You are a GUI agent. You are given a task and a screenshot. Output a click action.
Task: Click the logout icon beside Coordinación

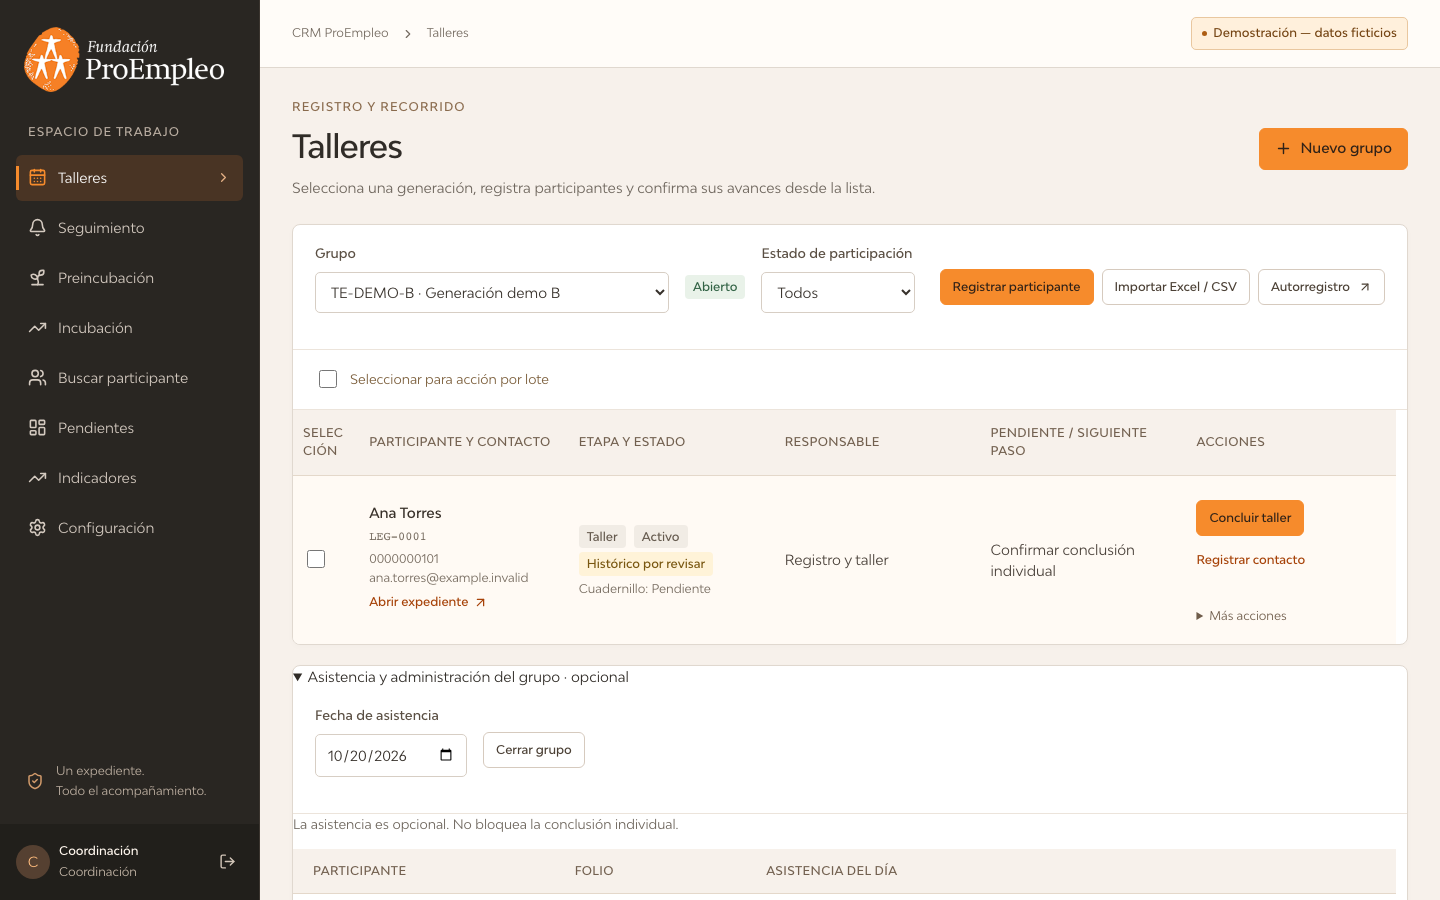(x=228, y=862)
